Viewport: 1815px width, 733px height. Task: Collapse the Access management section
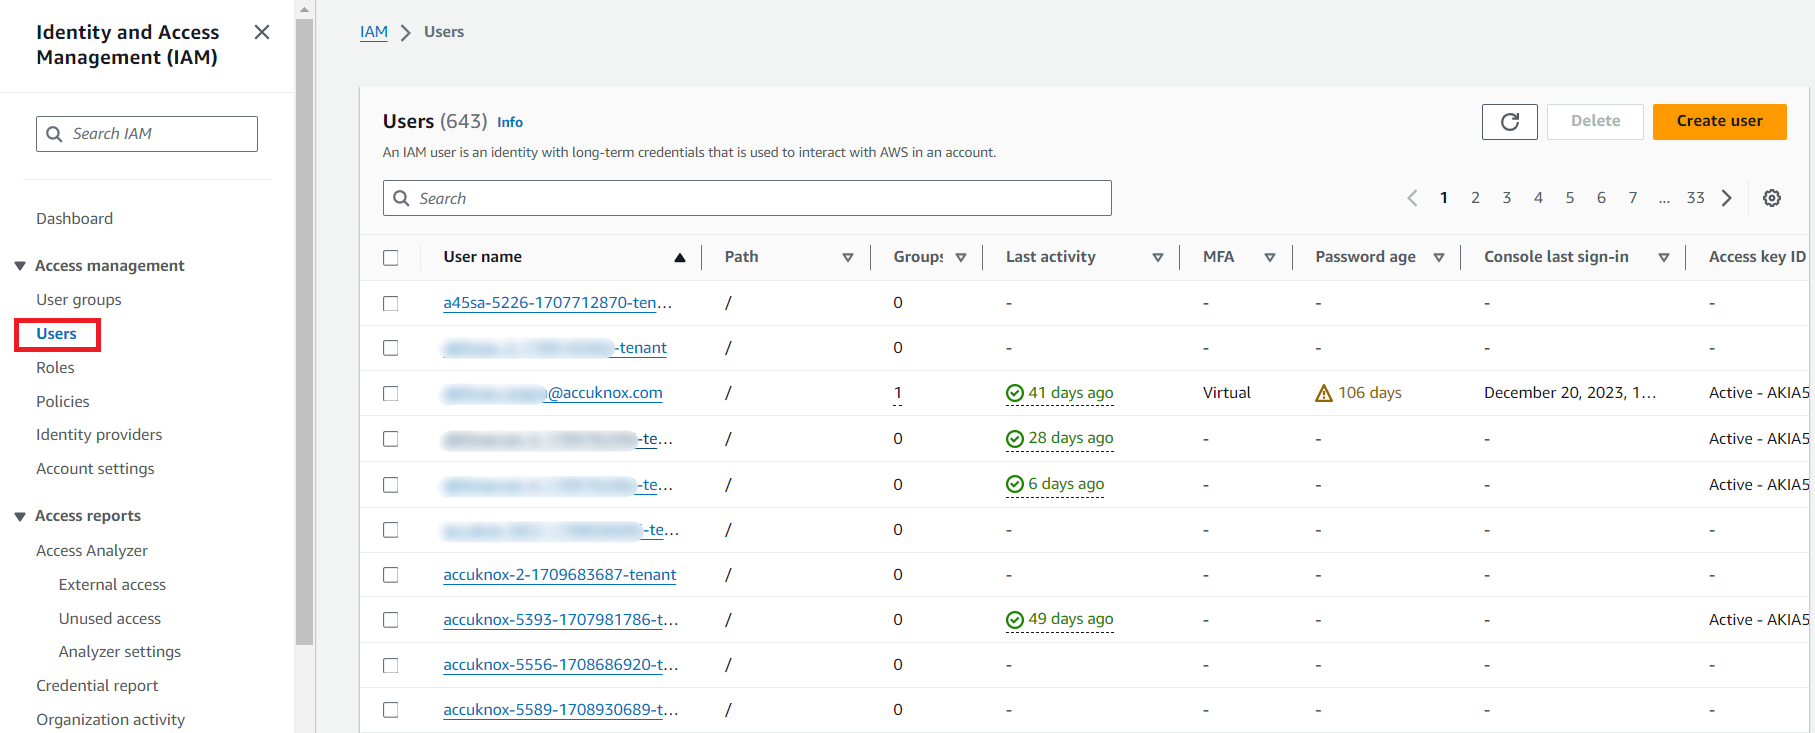coord(20,266)
